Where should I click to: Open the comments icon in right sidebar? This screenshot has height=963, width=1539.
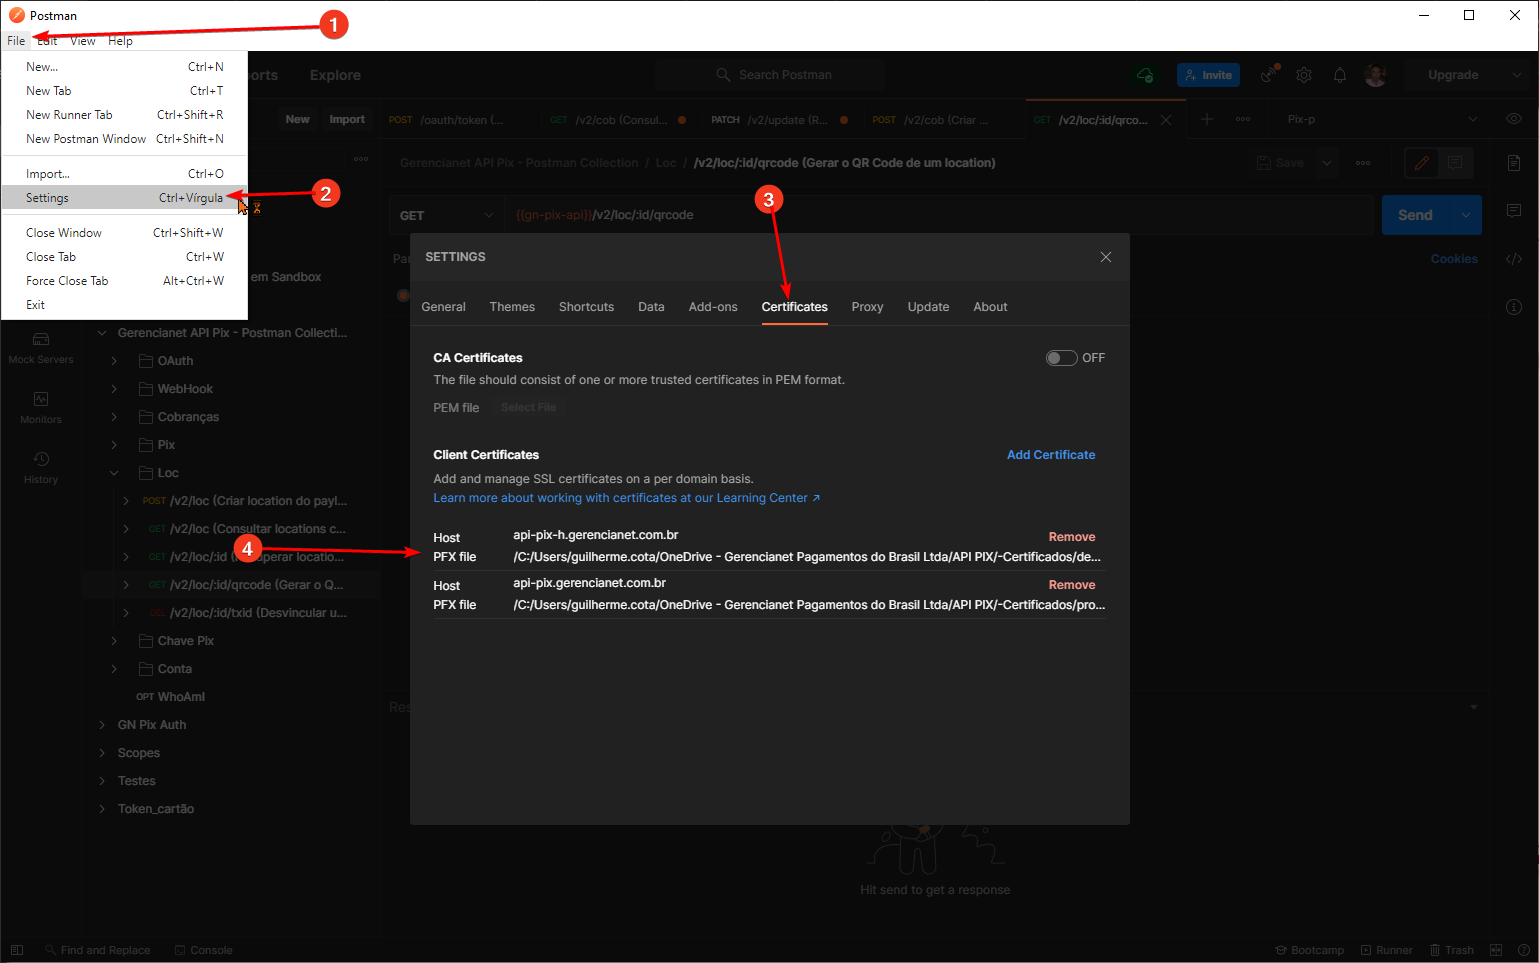tap(1513, 211)
